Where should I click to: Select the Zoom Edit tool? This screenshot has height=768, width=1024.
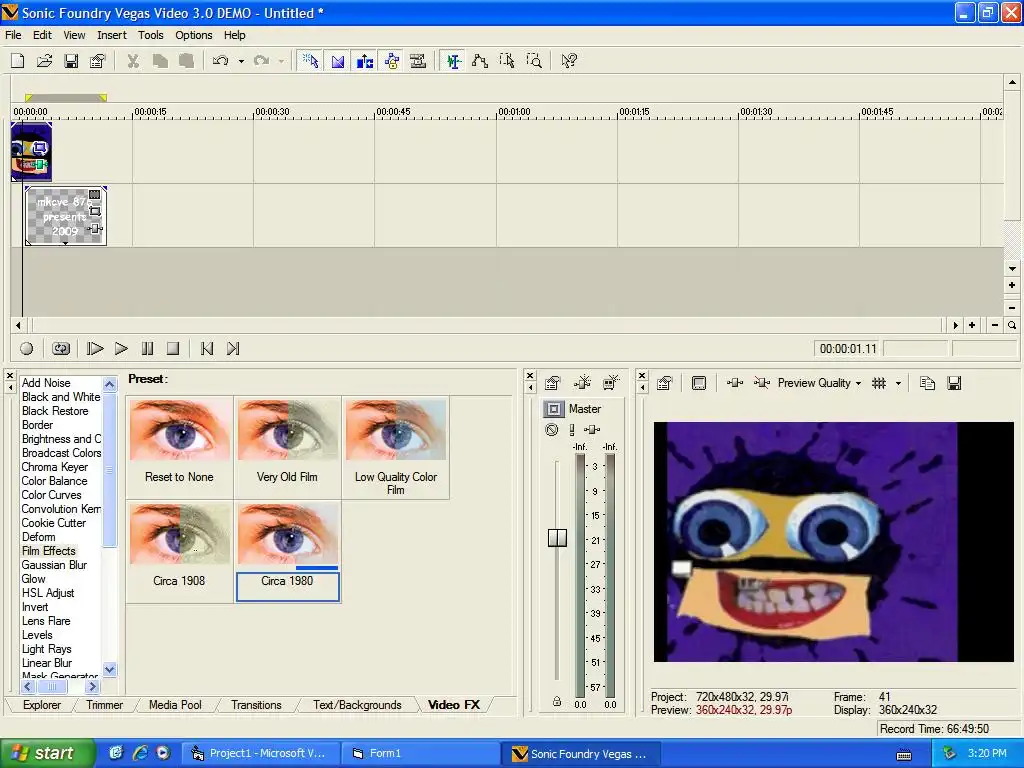point(534,61)
